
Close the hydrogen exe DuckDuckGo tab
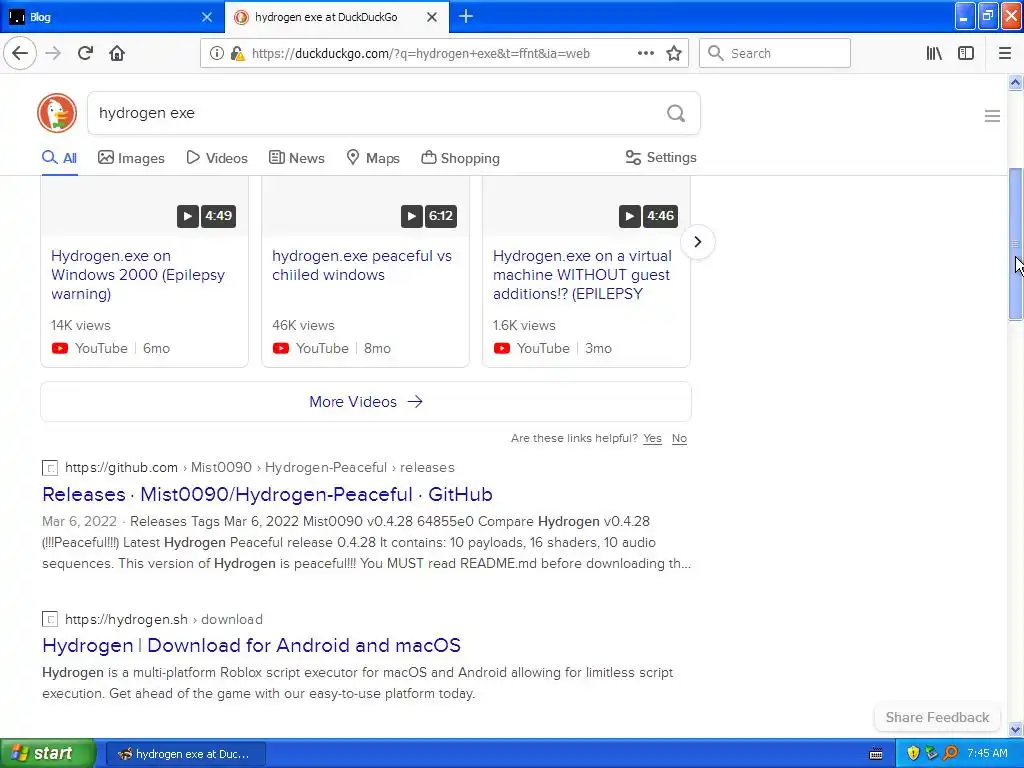[x=432, y=17]
